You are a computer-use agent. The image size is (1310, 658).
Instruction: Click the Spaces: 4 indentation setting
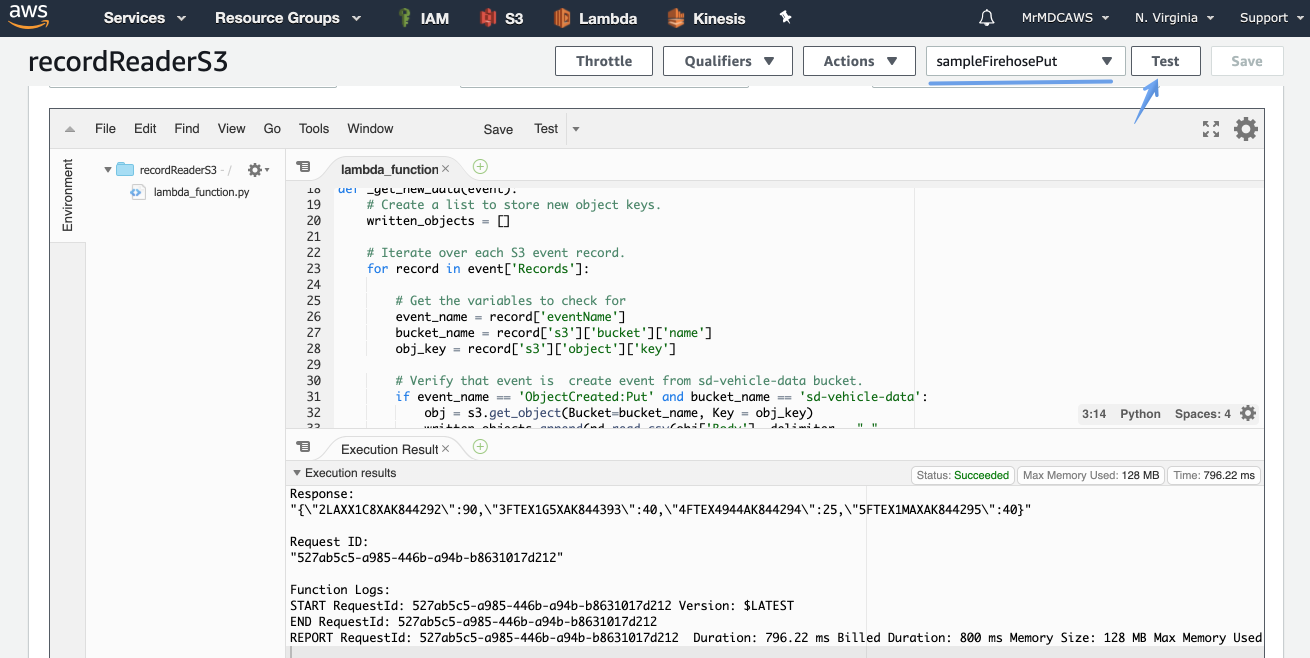coord(1203,414)
